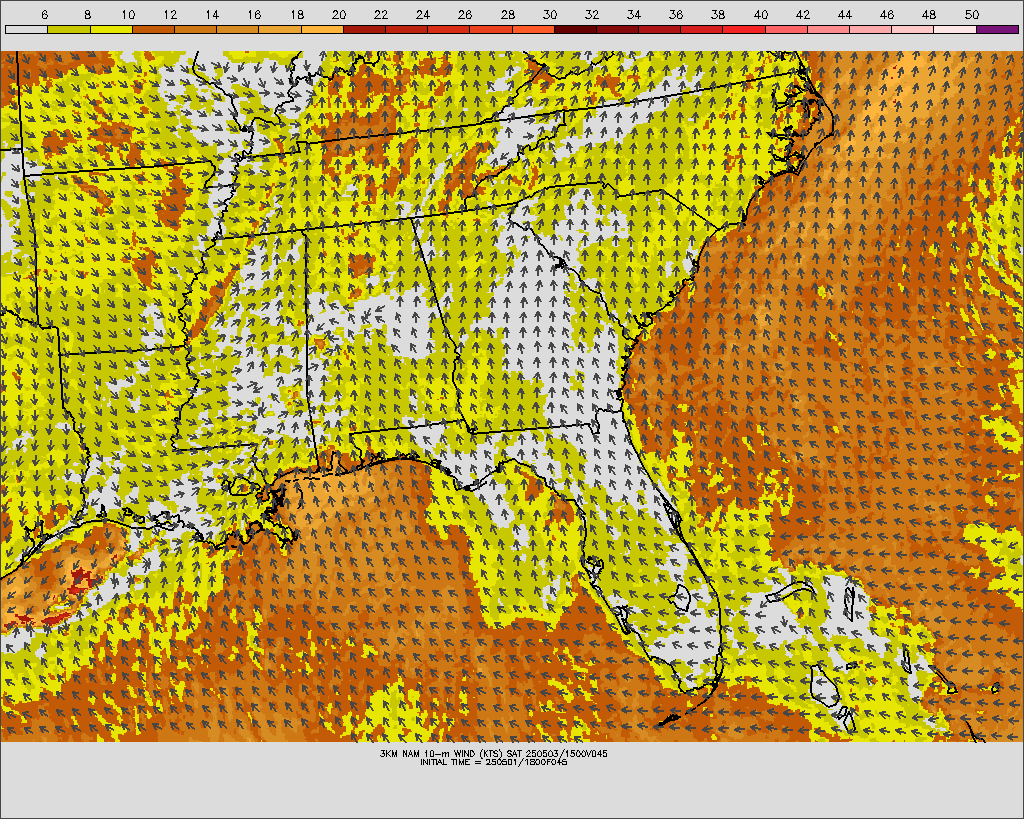Select the purple swatch above 50 knots

[x=997, y=29]
